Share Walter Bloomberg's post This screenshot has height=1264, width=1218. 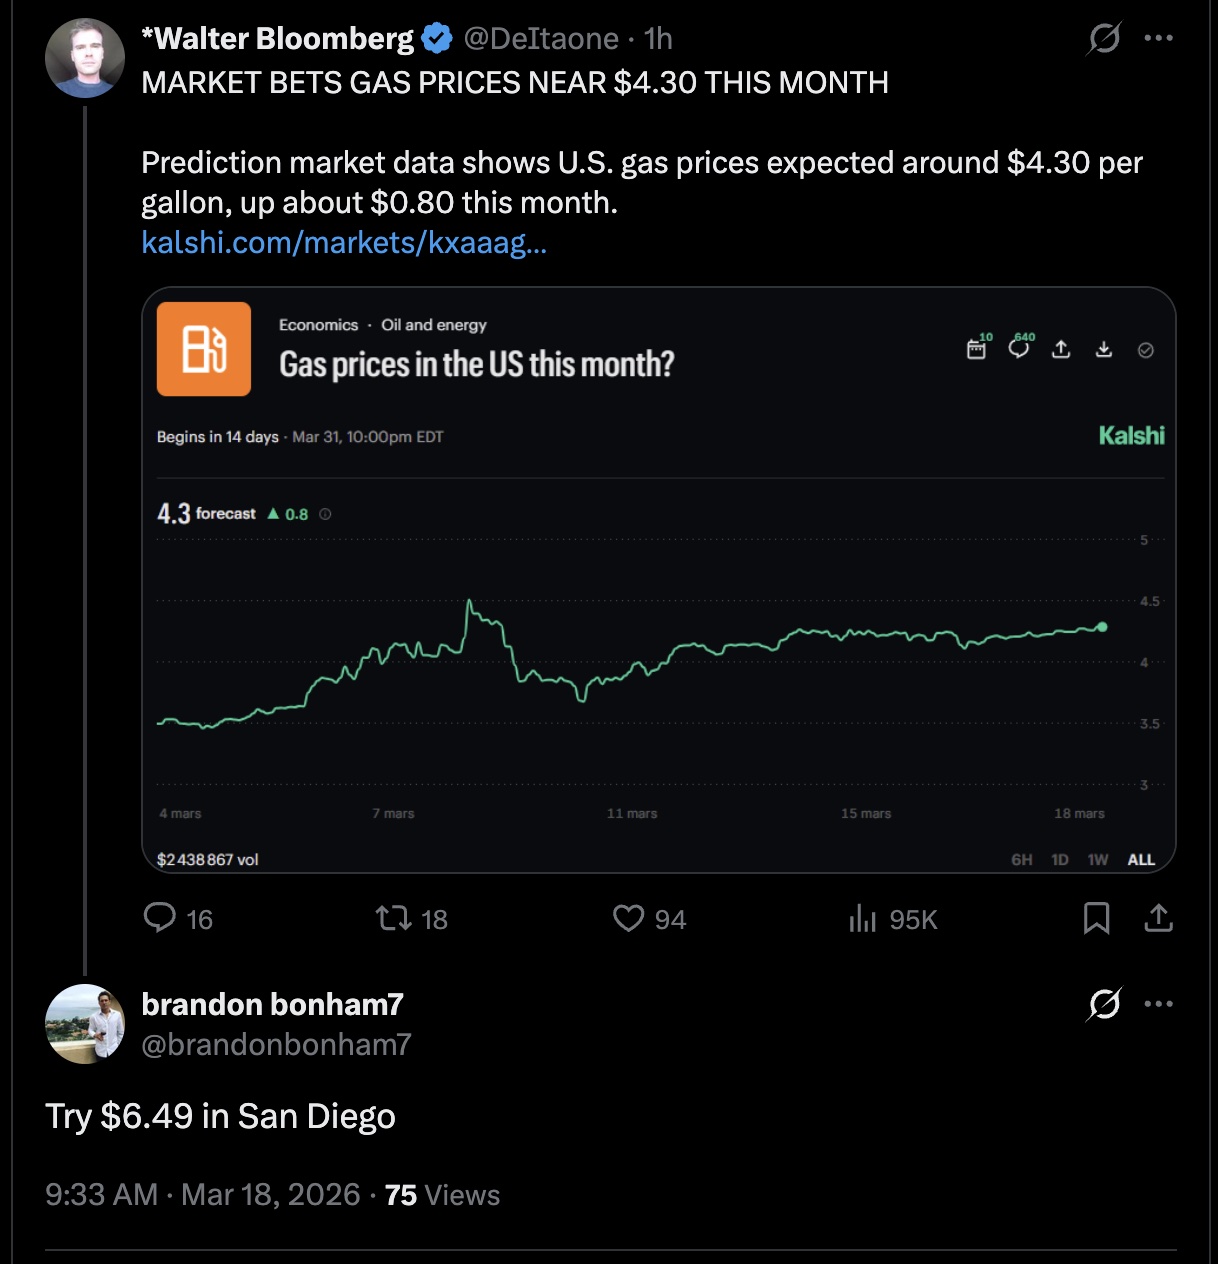[1158, 918]
